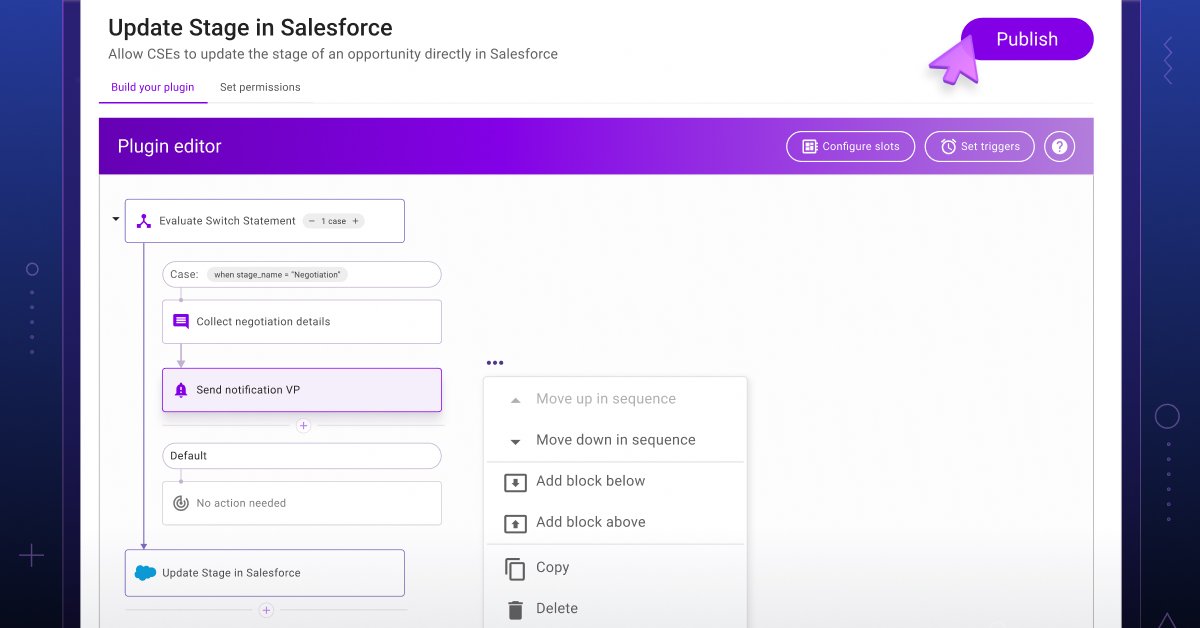Image resolution: width=1200 pixels, height=628 pixels.
Task: Select Move down in sequence
Action: [615, 440]
